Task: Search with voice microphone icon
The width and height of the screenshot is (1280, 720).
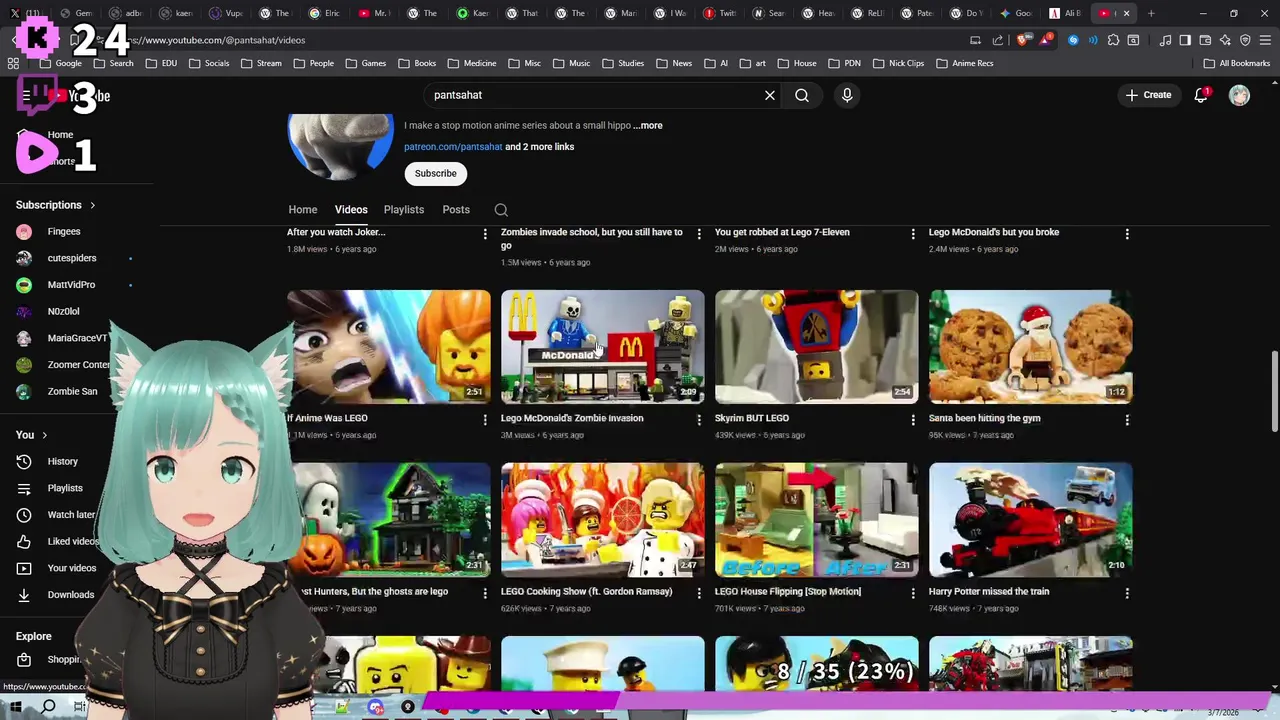Action: coord(847,95)
